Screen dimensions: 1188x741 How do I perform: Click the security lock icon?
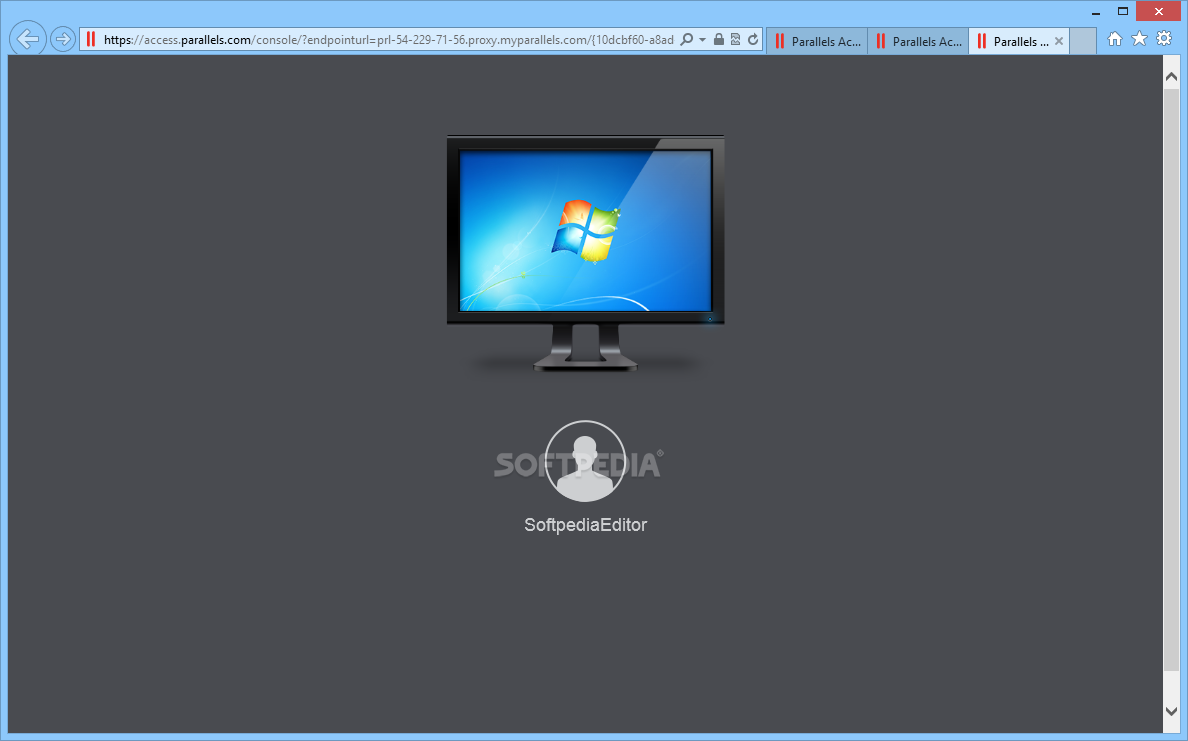[718, 39]
